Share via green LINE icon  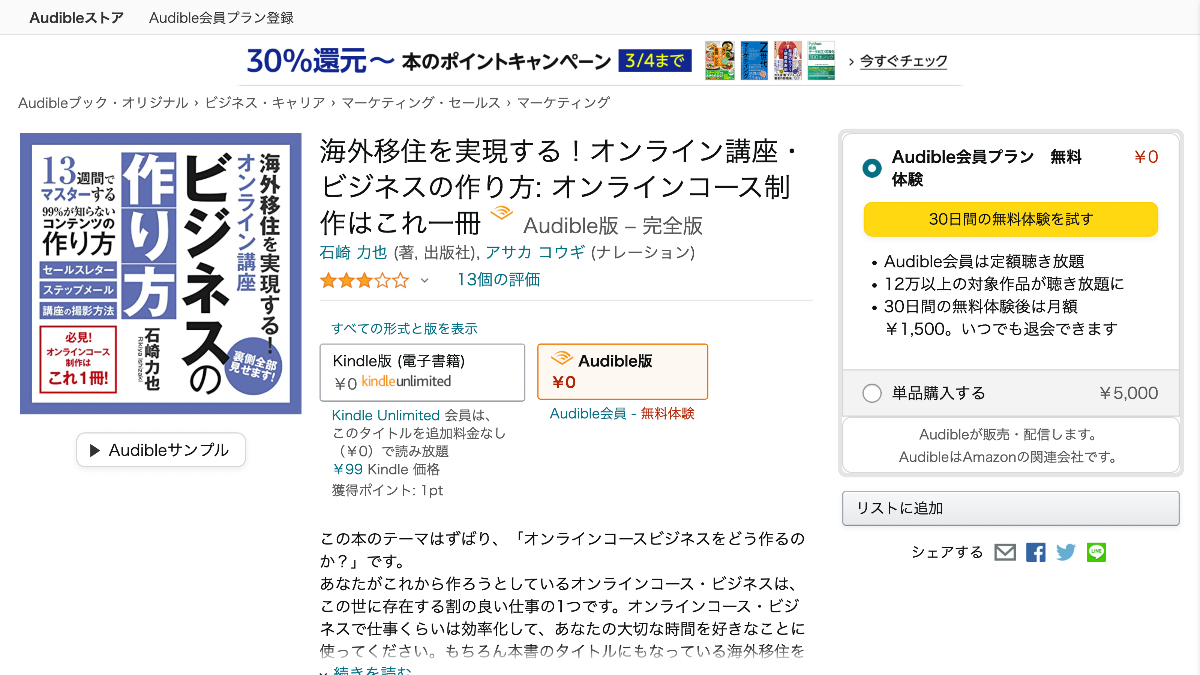pos(1096,552)
